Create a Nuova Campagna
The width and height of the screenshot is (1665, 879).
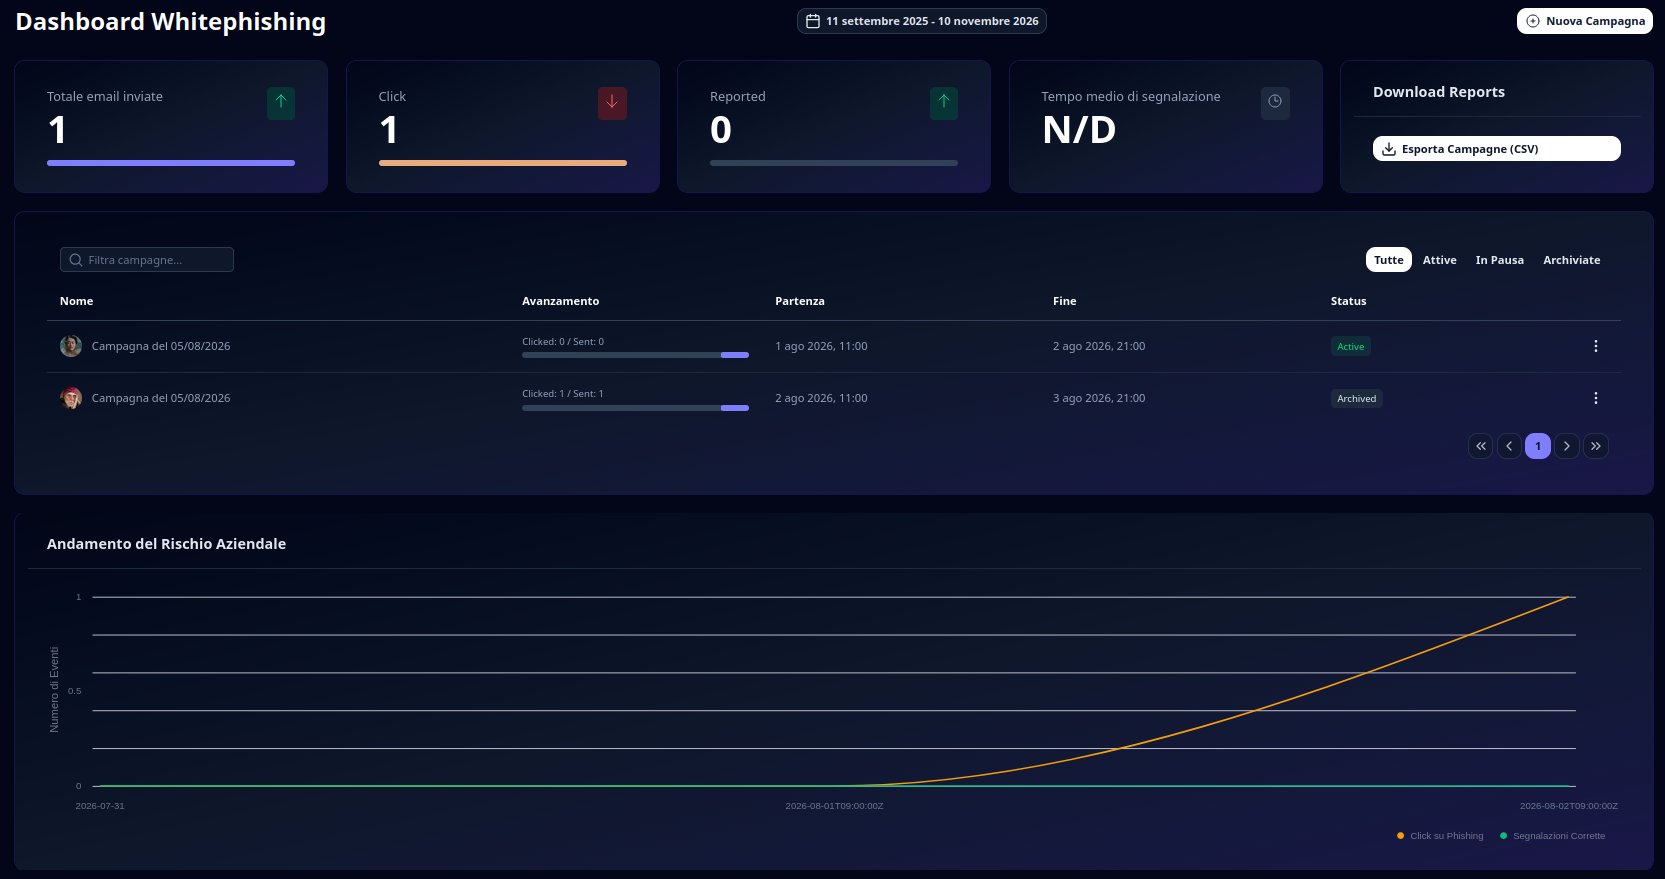1585,21
